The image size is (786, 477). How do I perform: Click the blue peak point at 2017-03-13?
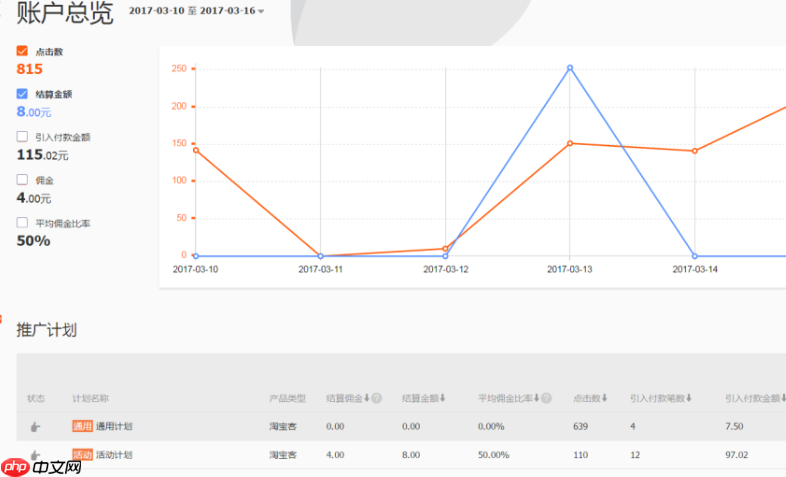point(570,68)
